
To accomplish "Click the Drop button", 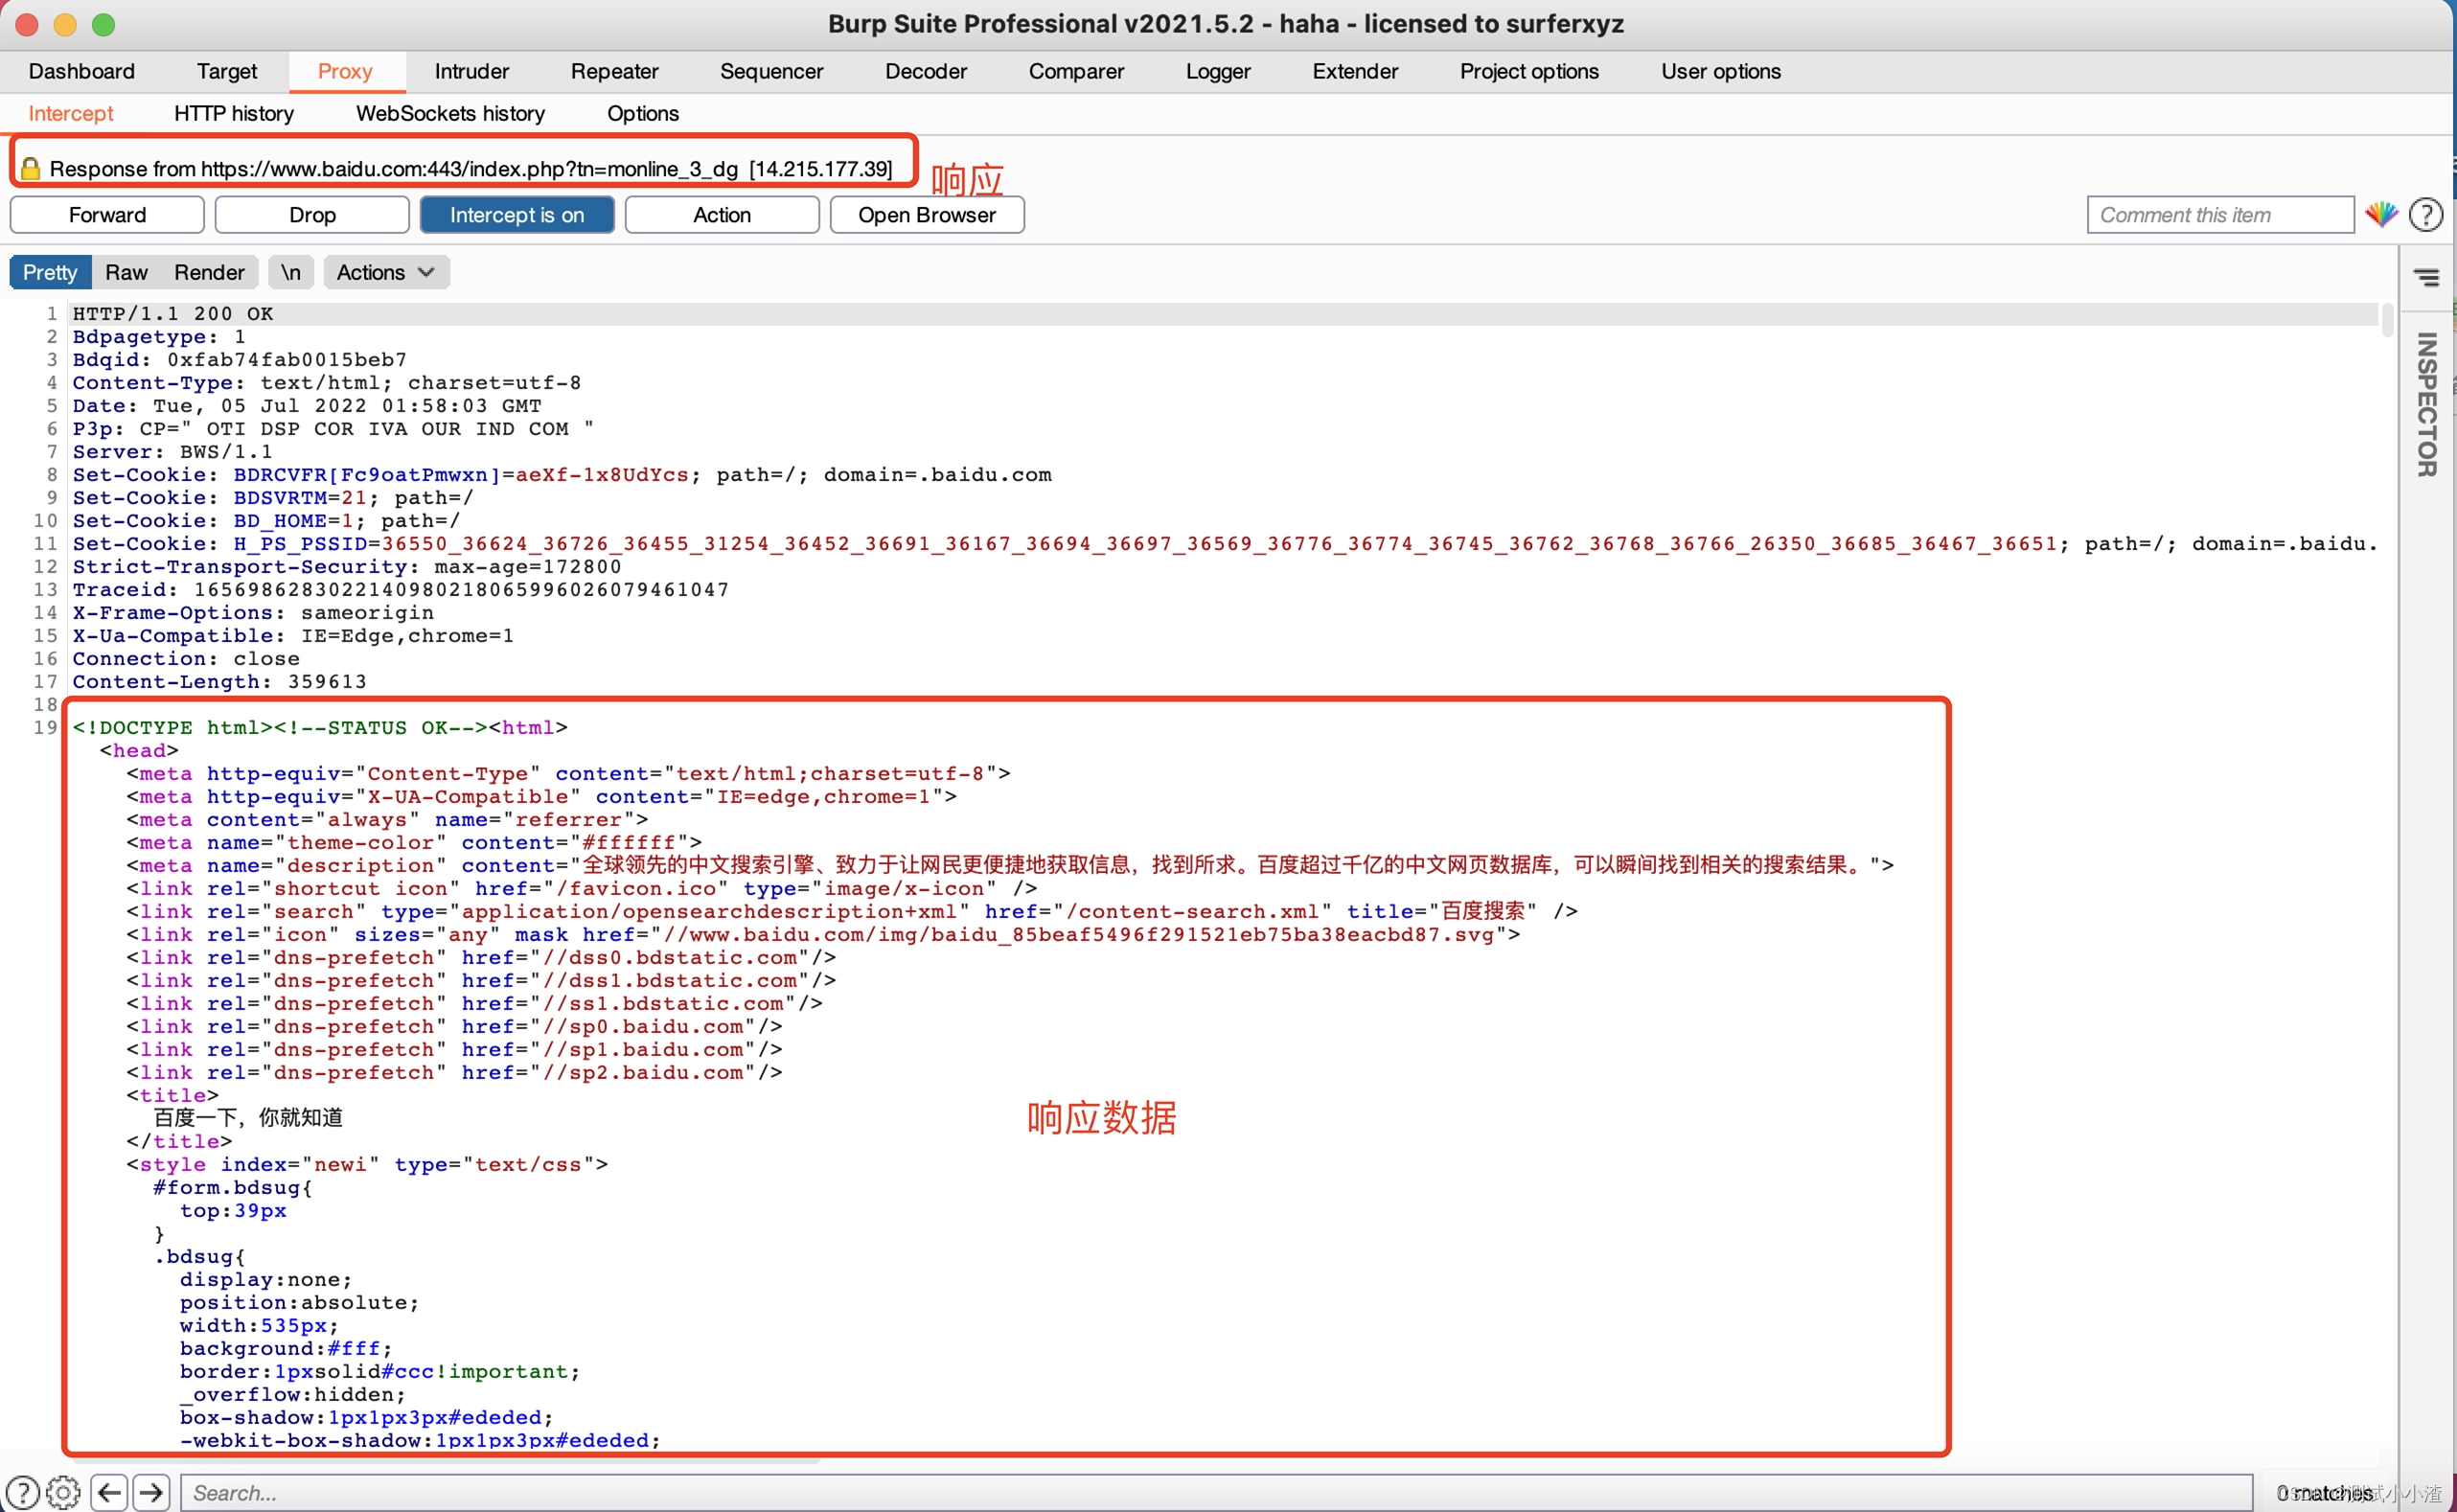I will point(312,215).
